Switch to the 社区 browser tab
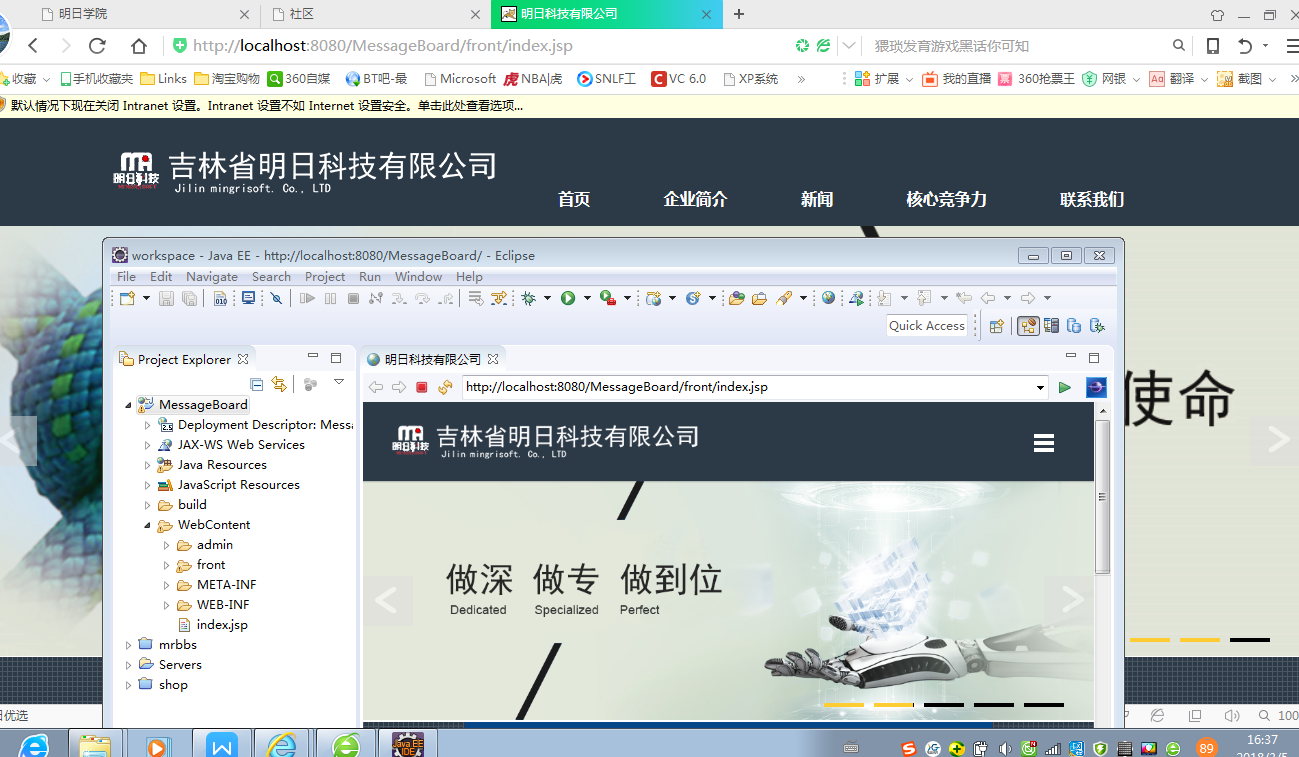Screen dimensions: 1299x757 (x=375, y=14)
